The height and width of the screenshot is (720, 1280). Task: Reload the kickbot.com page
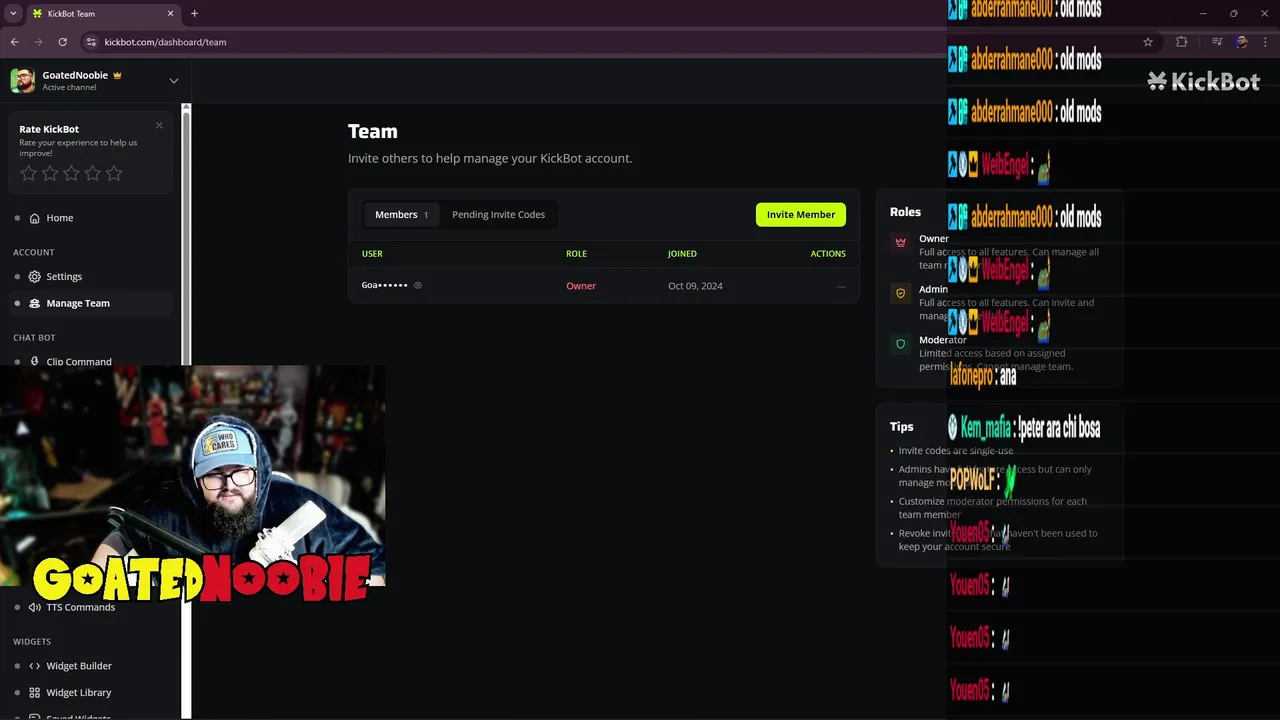62,42
